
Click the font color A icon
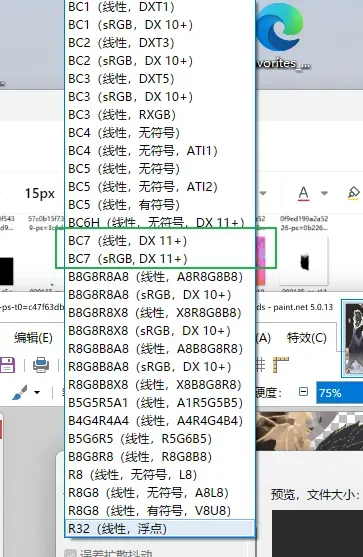pos(303,194)
